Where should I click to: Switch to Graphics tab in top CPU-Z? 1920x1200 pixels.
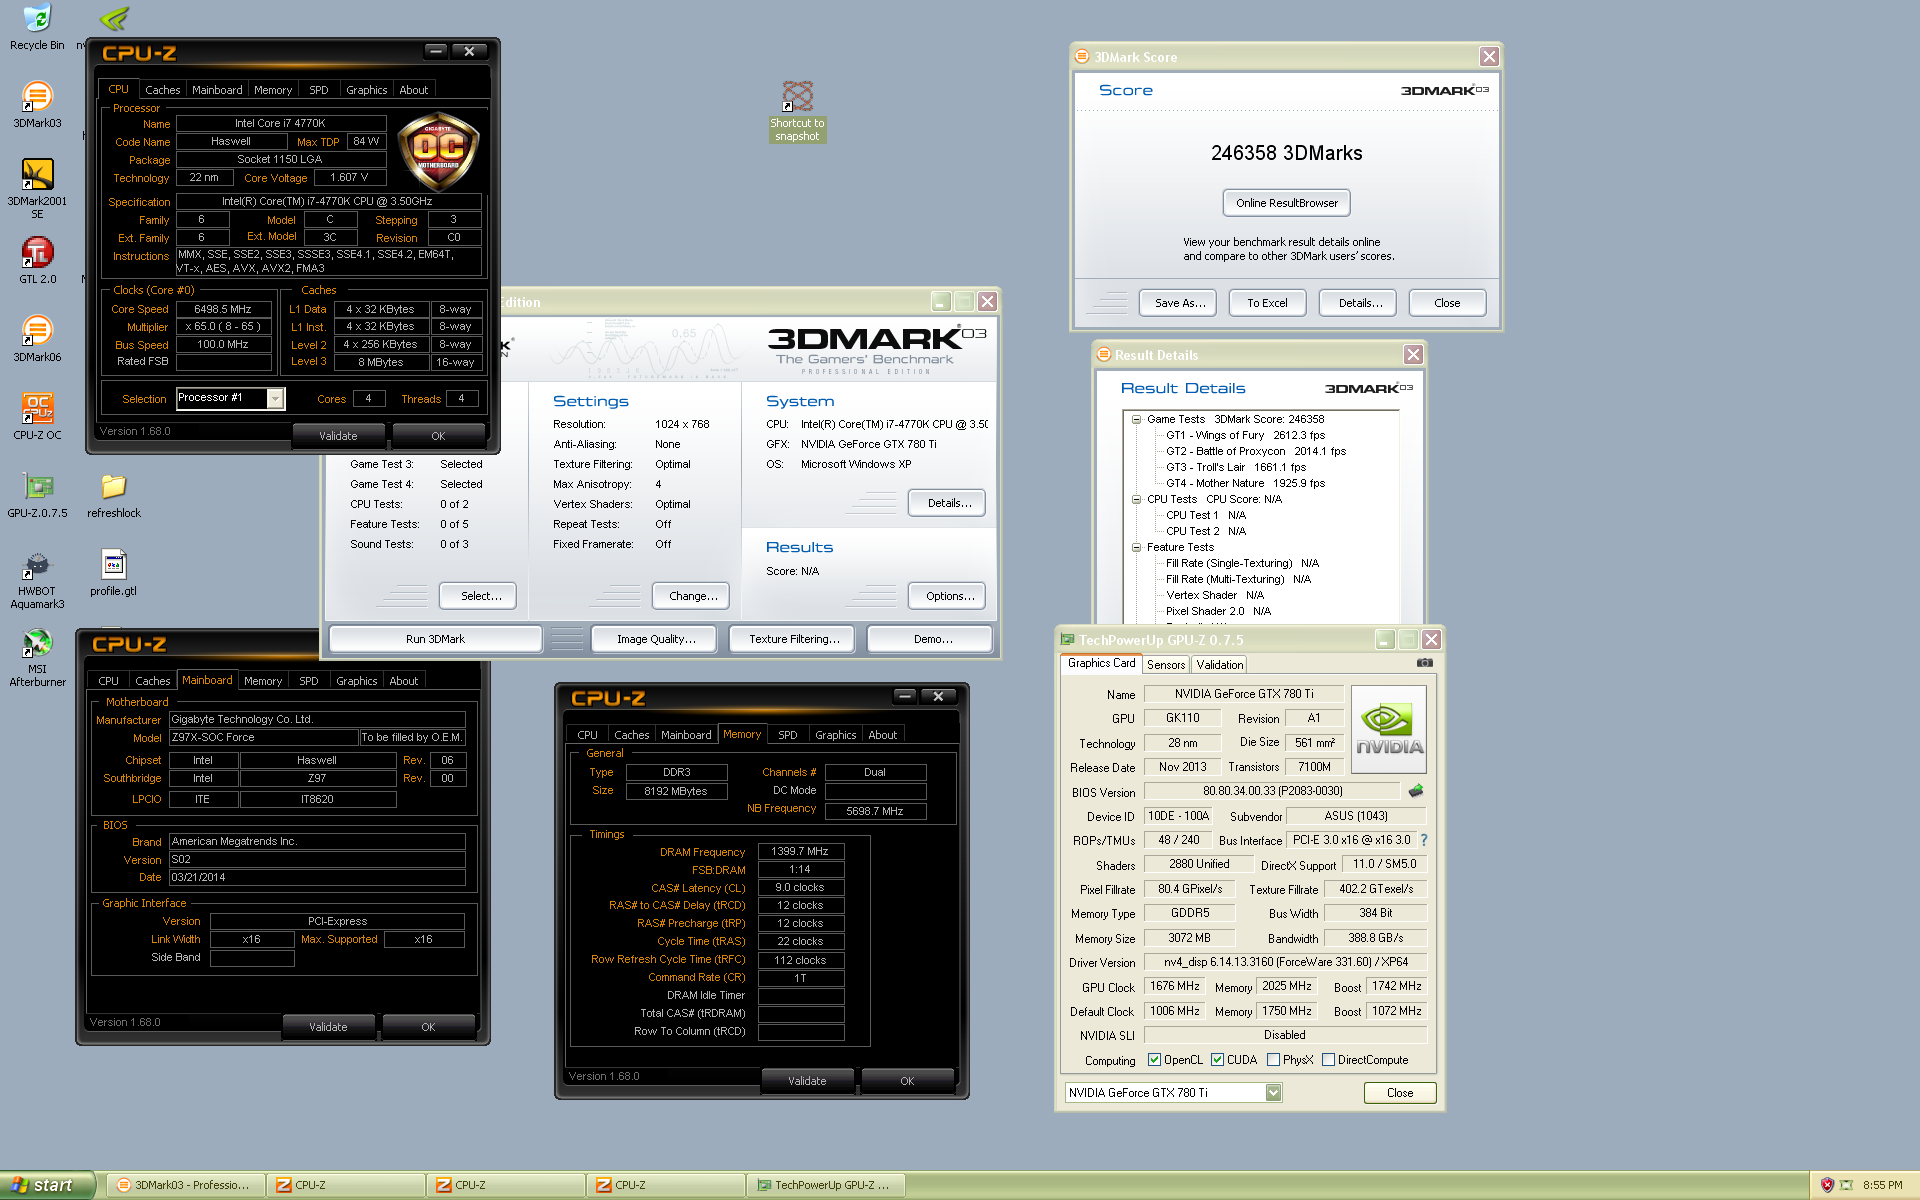pos(366,90)
